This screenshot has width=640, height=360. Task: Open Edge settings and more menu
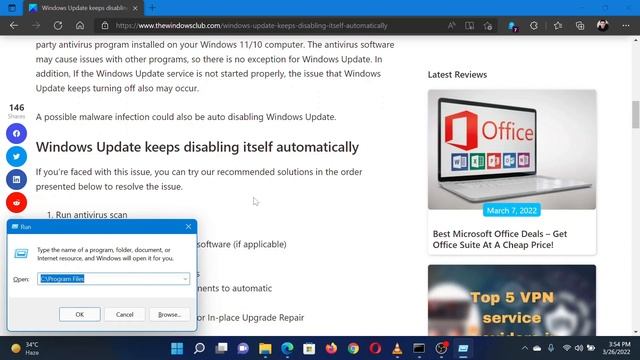[626, 26]
